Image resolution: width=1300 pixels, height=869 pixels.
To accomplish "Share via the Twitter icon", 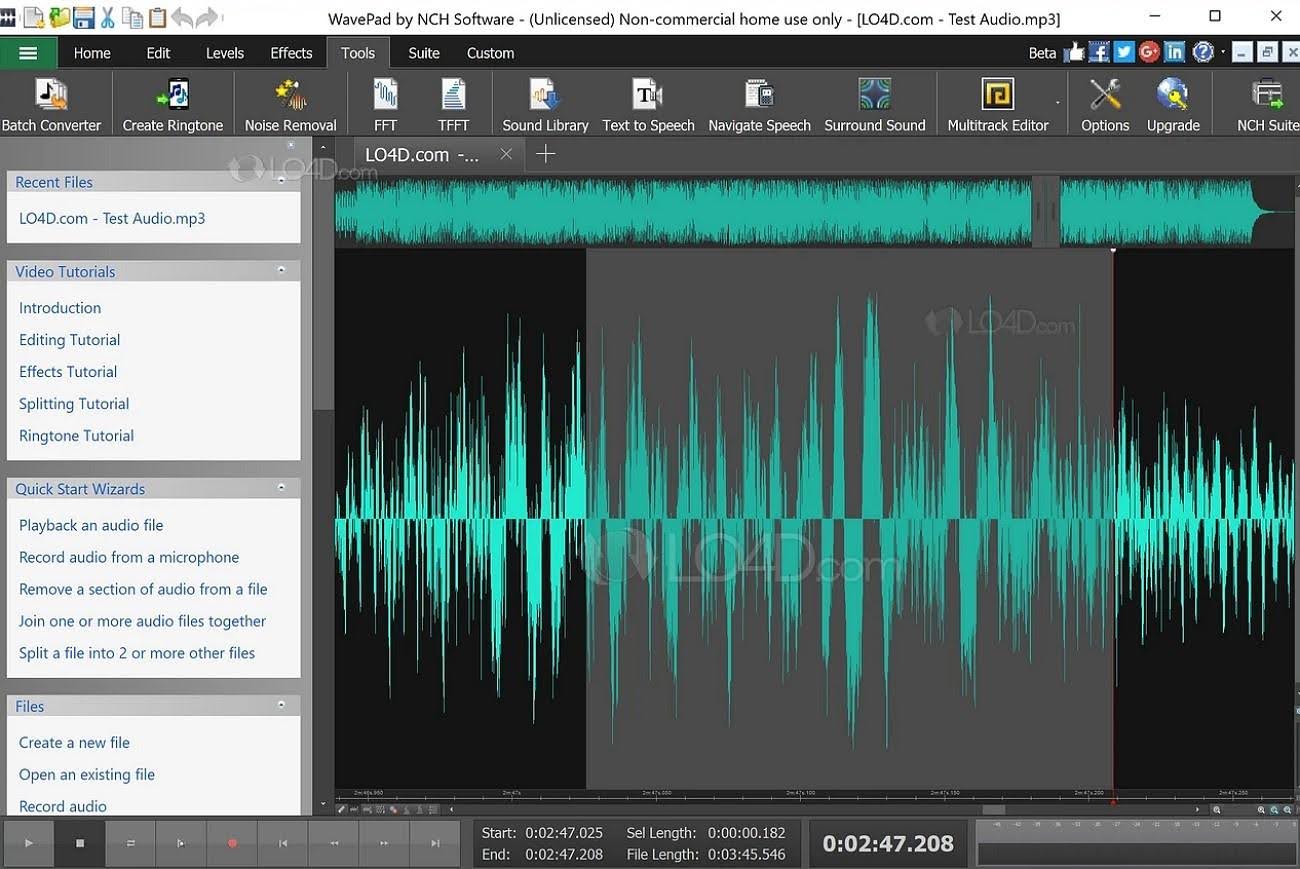I will coord(1124,52).
